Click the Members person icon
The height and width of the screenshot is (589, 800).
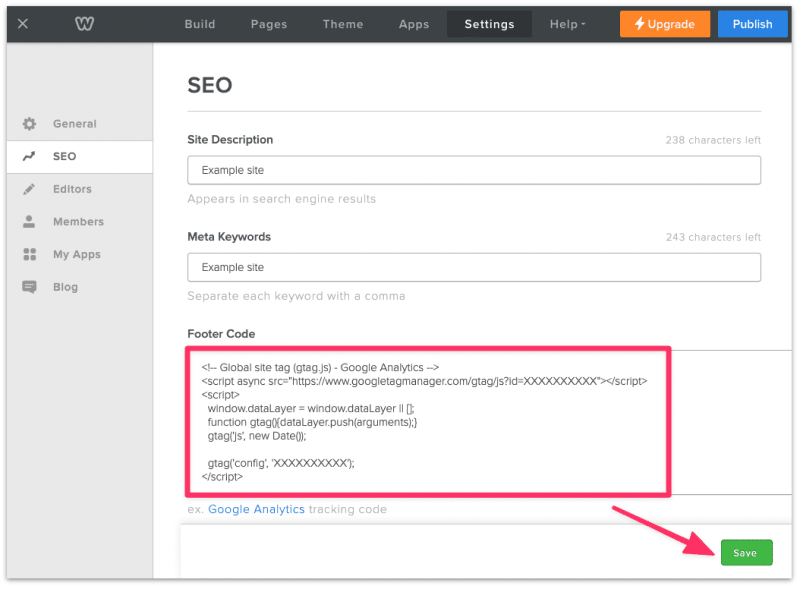click(29, 221)
